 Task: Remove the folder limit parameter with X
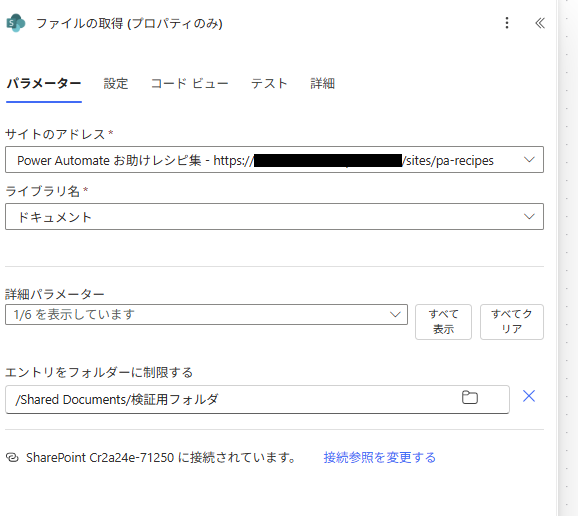tap(529, 396)
